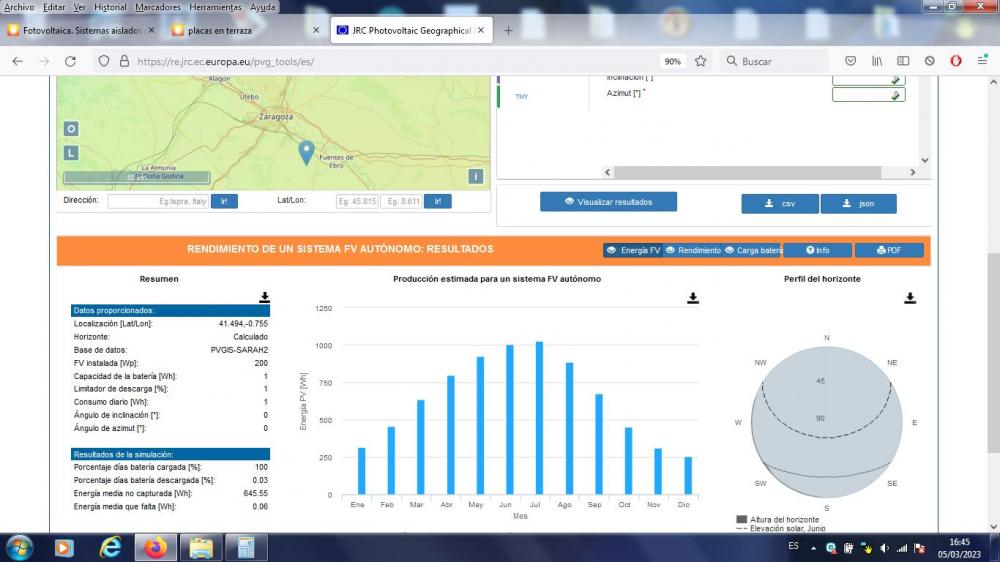Click the horizontal scroll right arrow
This screenshot has width=1000, height=562.
[x=913, y=172]
